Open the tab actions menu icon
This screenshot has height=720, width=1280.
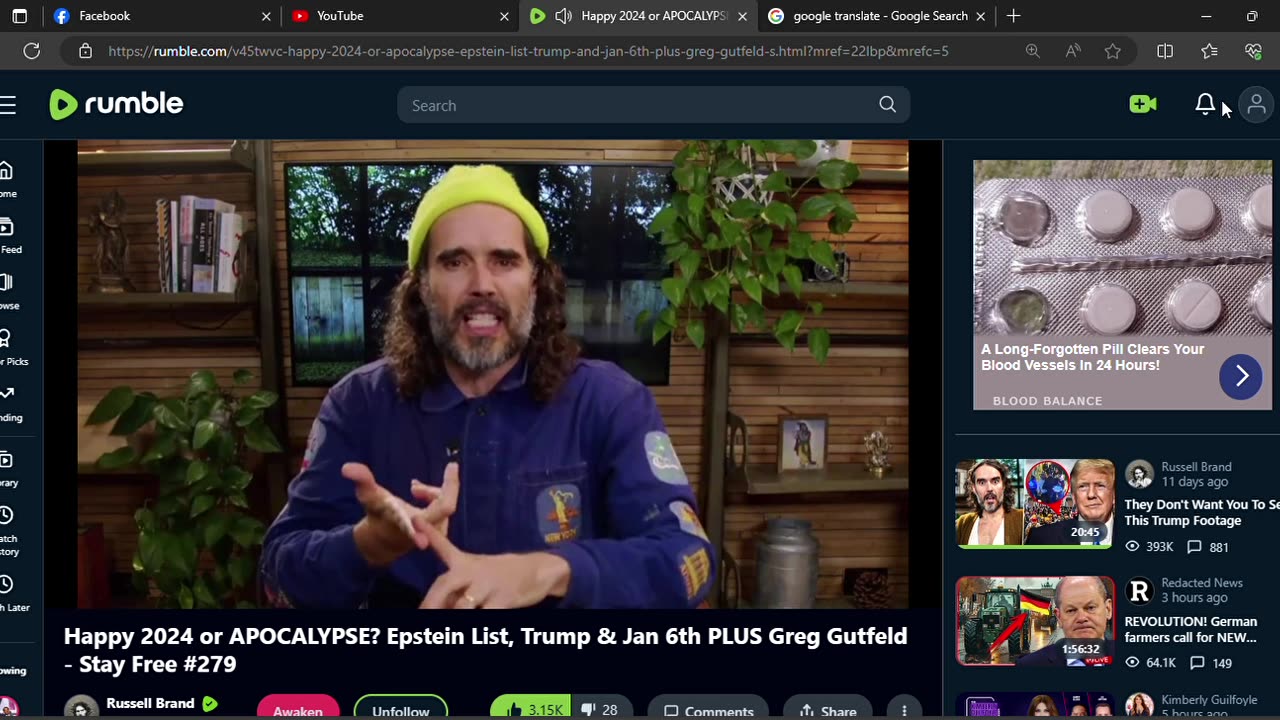[19, 16]
